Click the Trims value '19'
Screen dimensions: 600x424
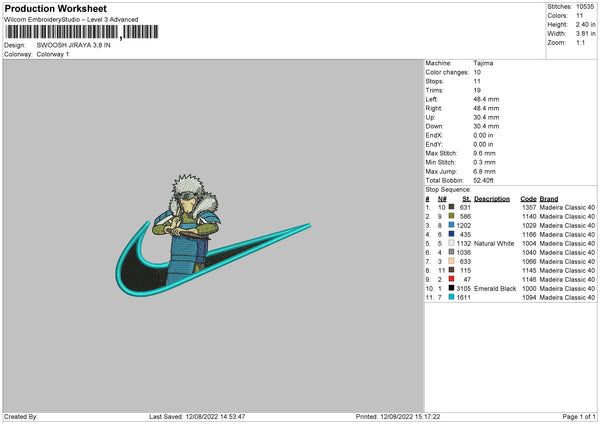coord(477,90)
